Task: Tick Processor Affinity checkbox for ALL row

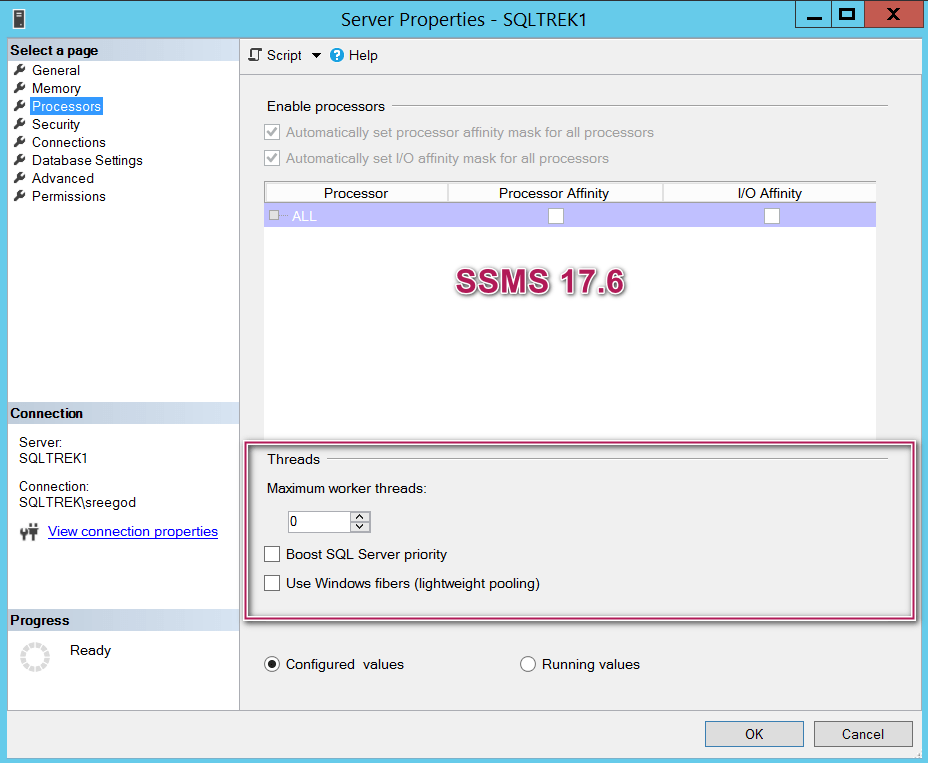Action: (556, 216)
